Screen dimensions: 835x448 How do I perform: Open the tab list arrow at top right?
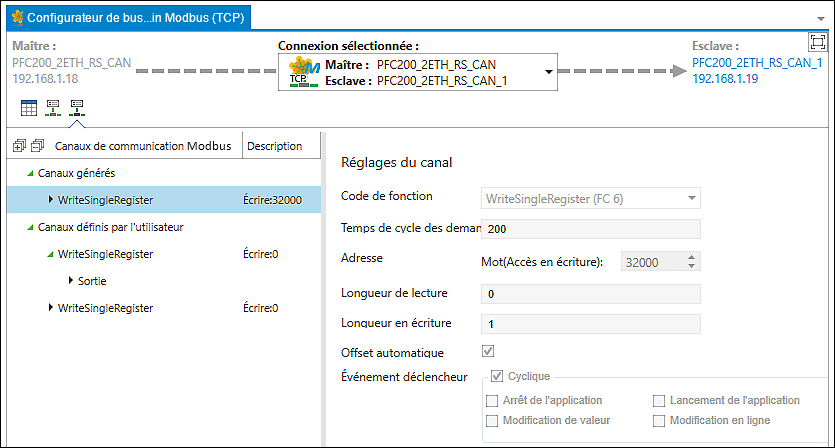coord(821,19)
